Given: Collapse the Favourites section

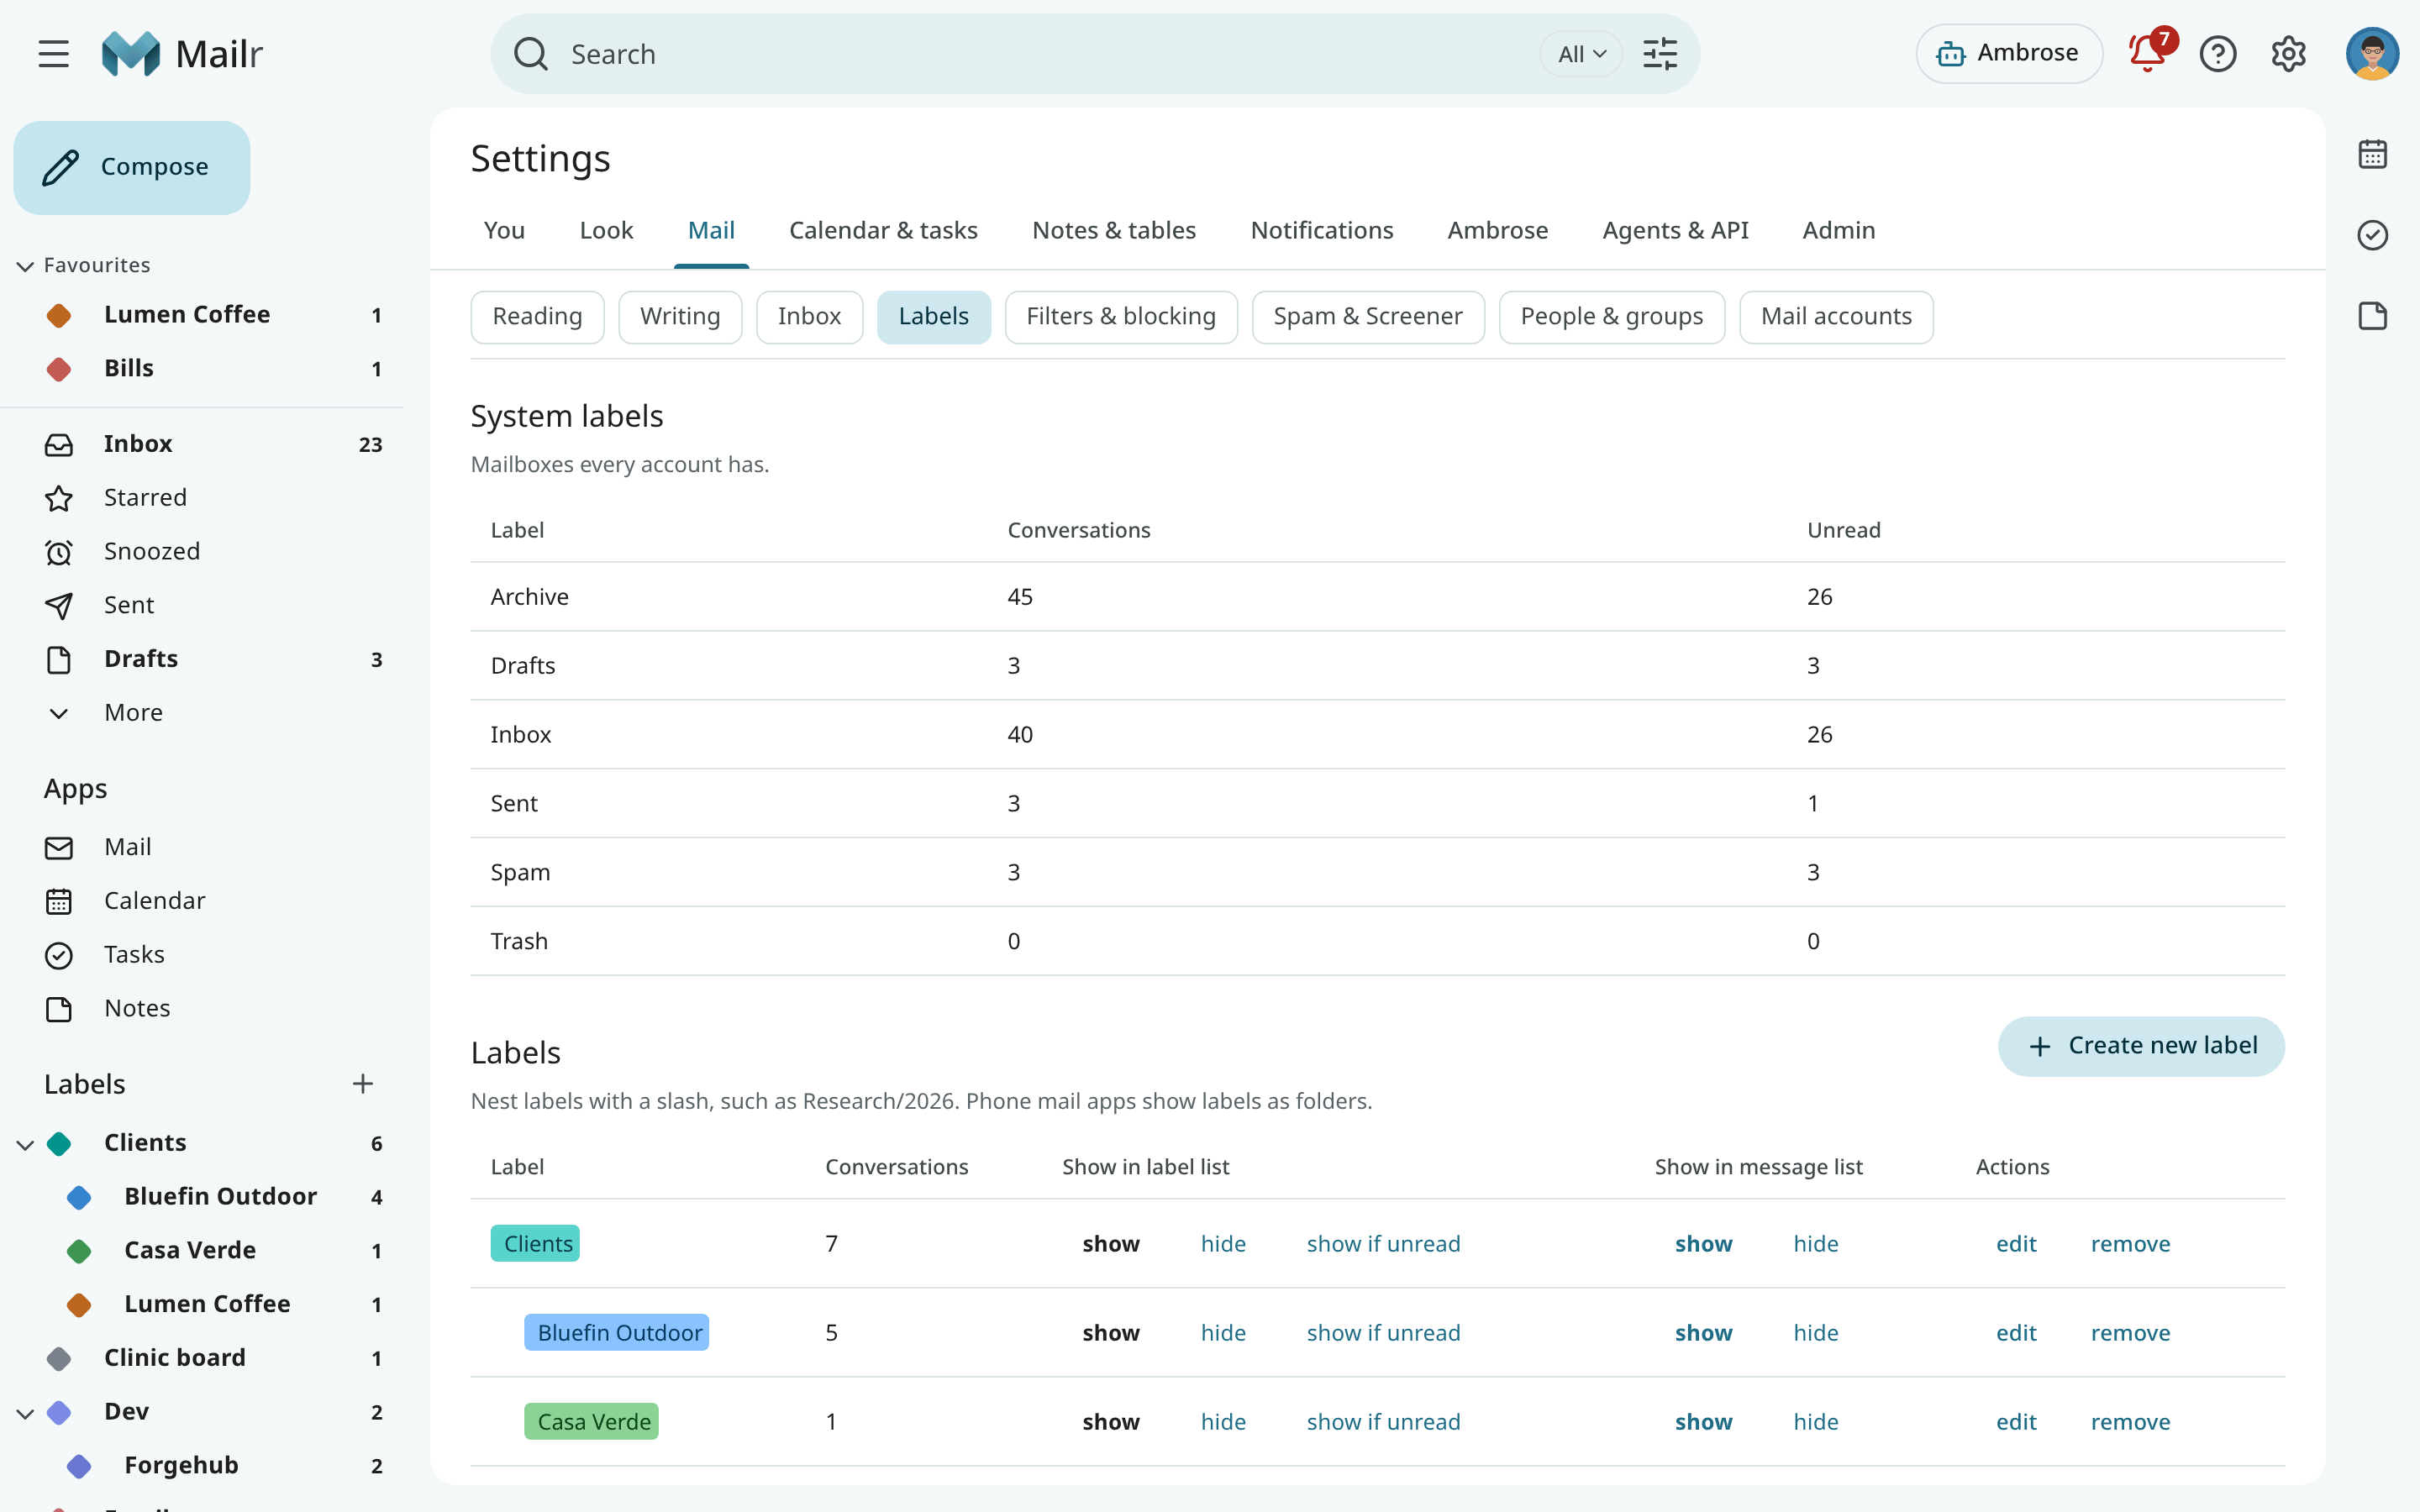Looking at the screenshot, I should point(26,266).
